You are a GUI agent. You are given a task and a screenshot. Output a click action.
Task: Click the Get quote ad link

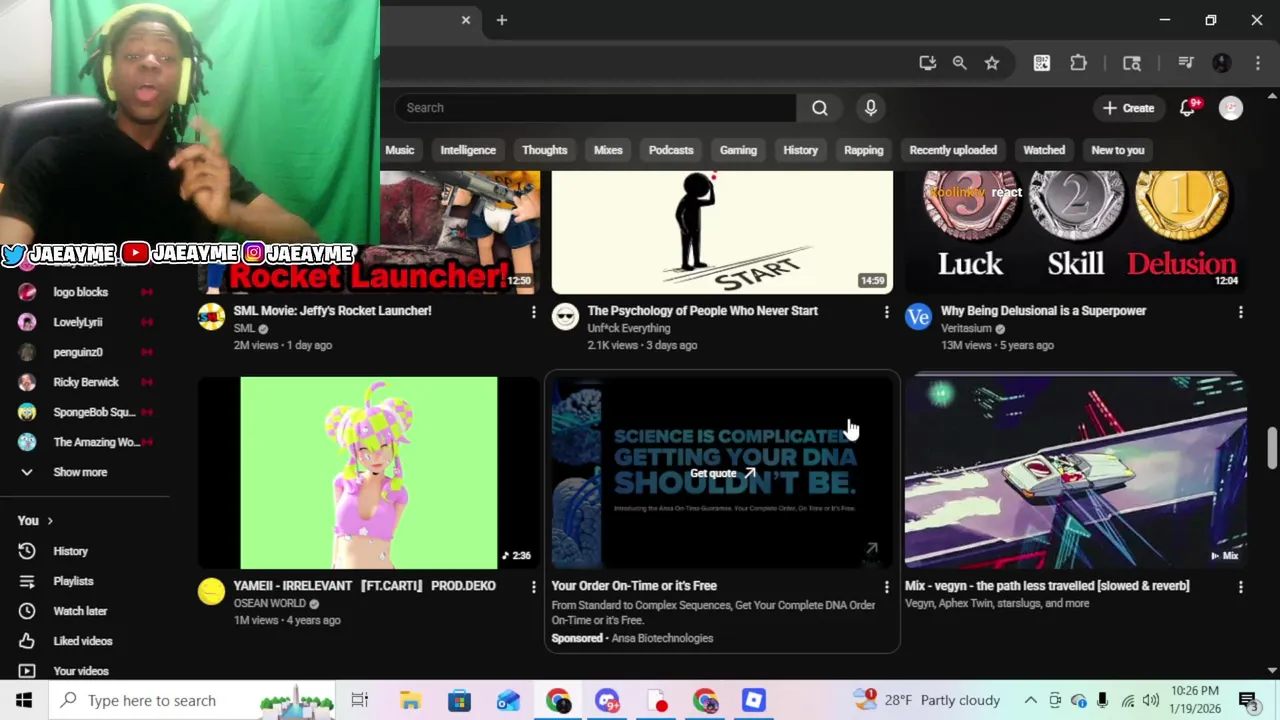pos(722,473)
